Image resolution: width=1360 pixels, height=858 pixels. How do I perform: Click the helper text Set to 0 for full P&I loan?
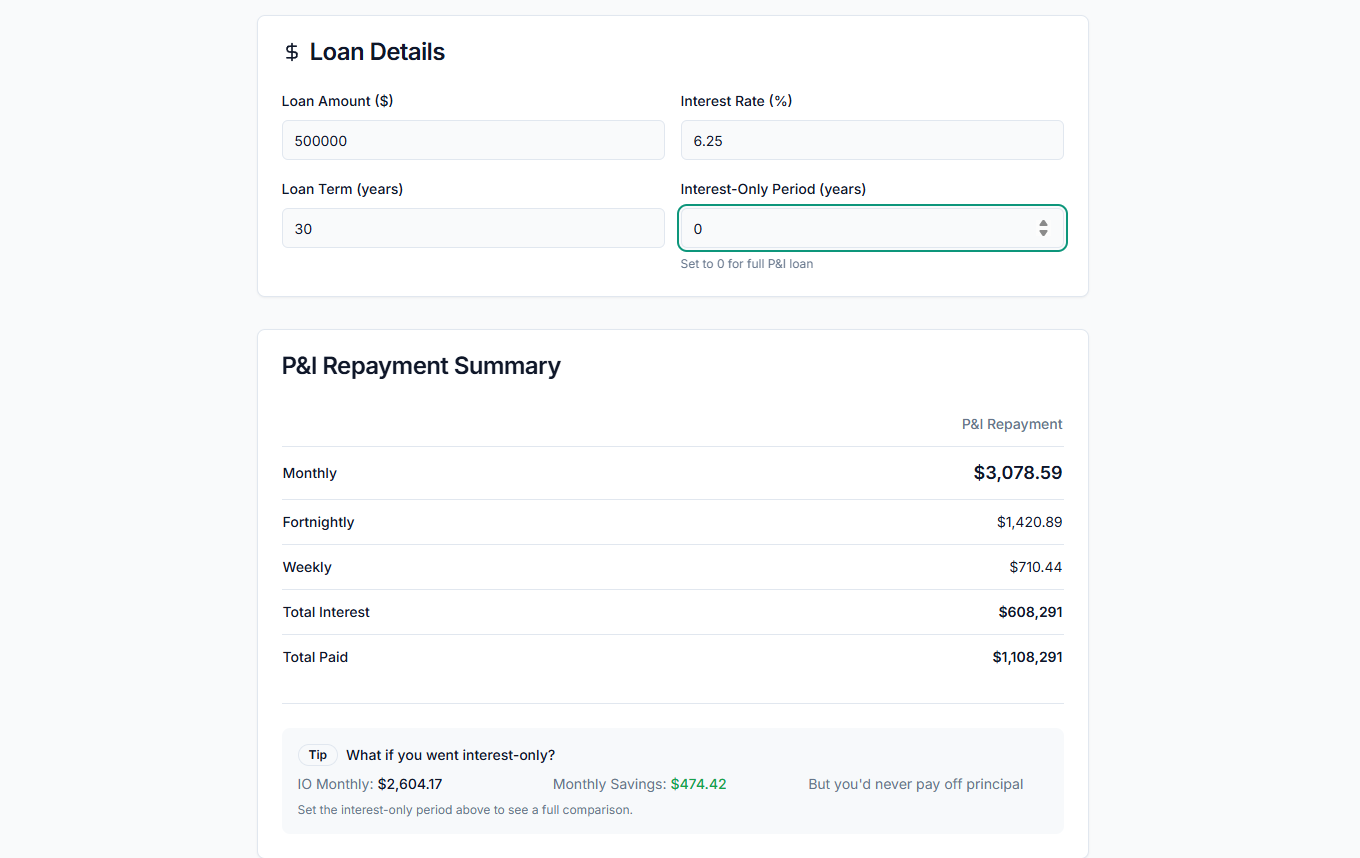click(x=747, y=263)
